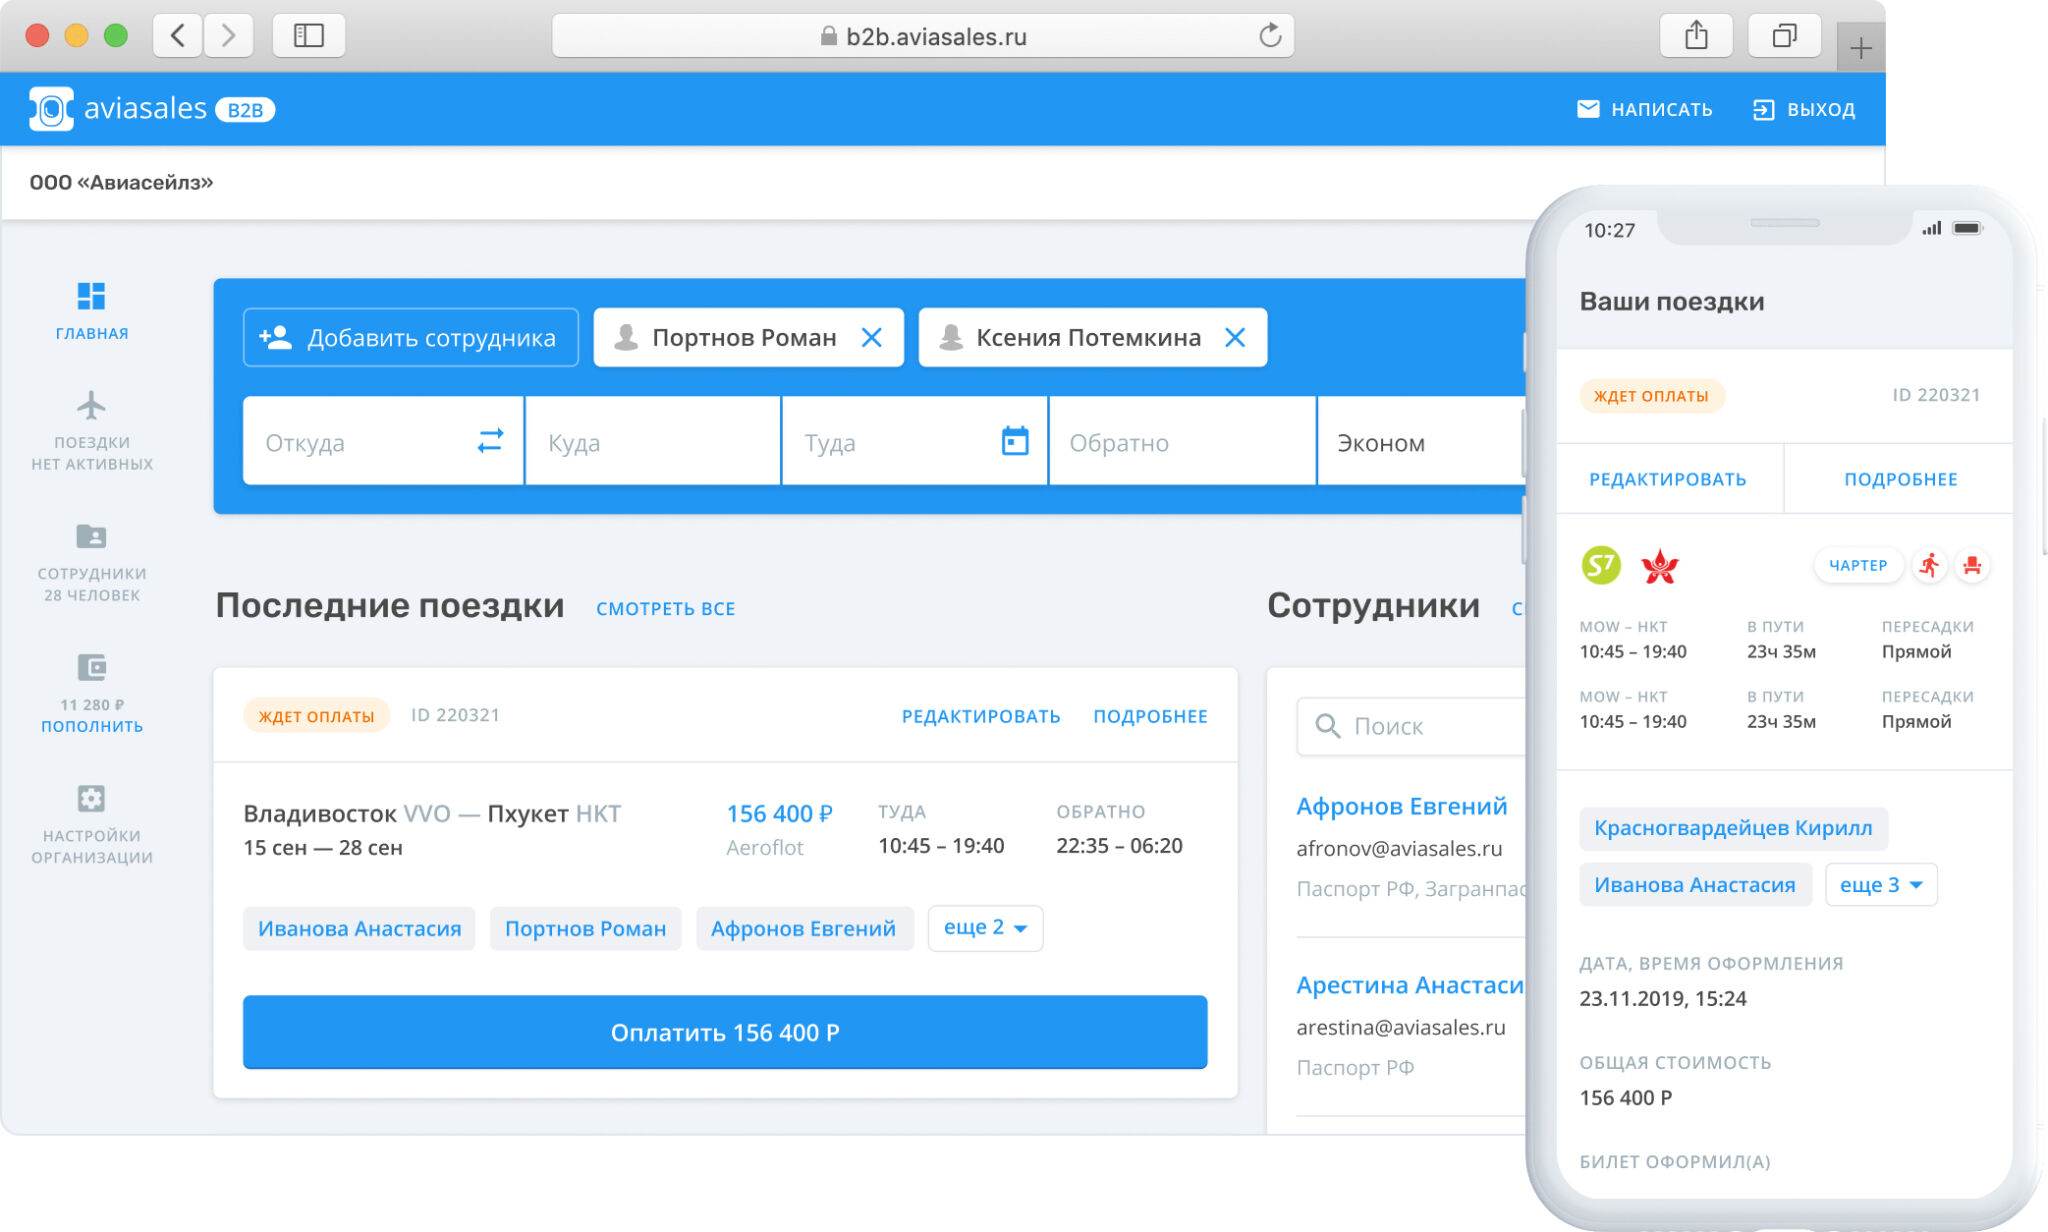
Task: Select Иванова Анастасия tag on phone
Action: (x=1695, y=885)
